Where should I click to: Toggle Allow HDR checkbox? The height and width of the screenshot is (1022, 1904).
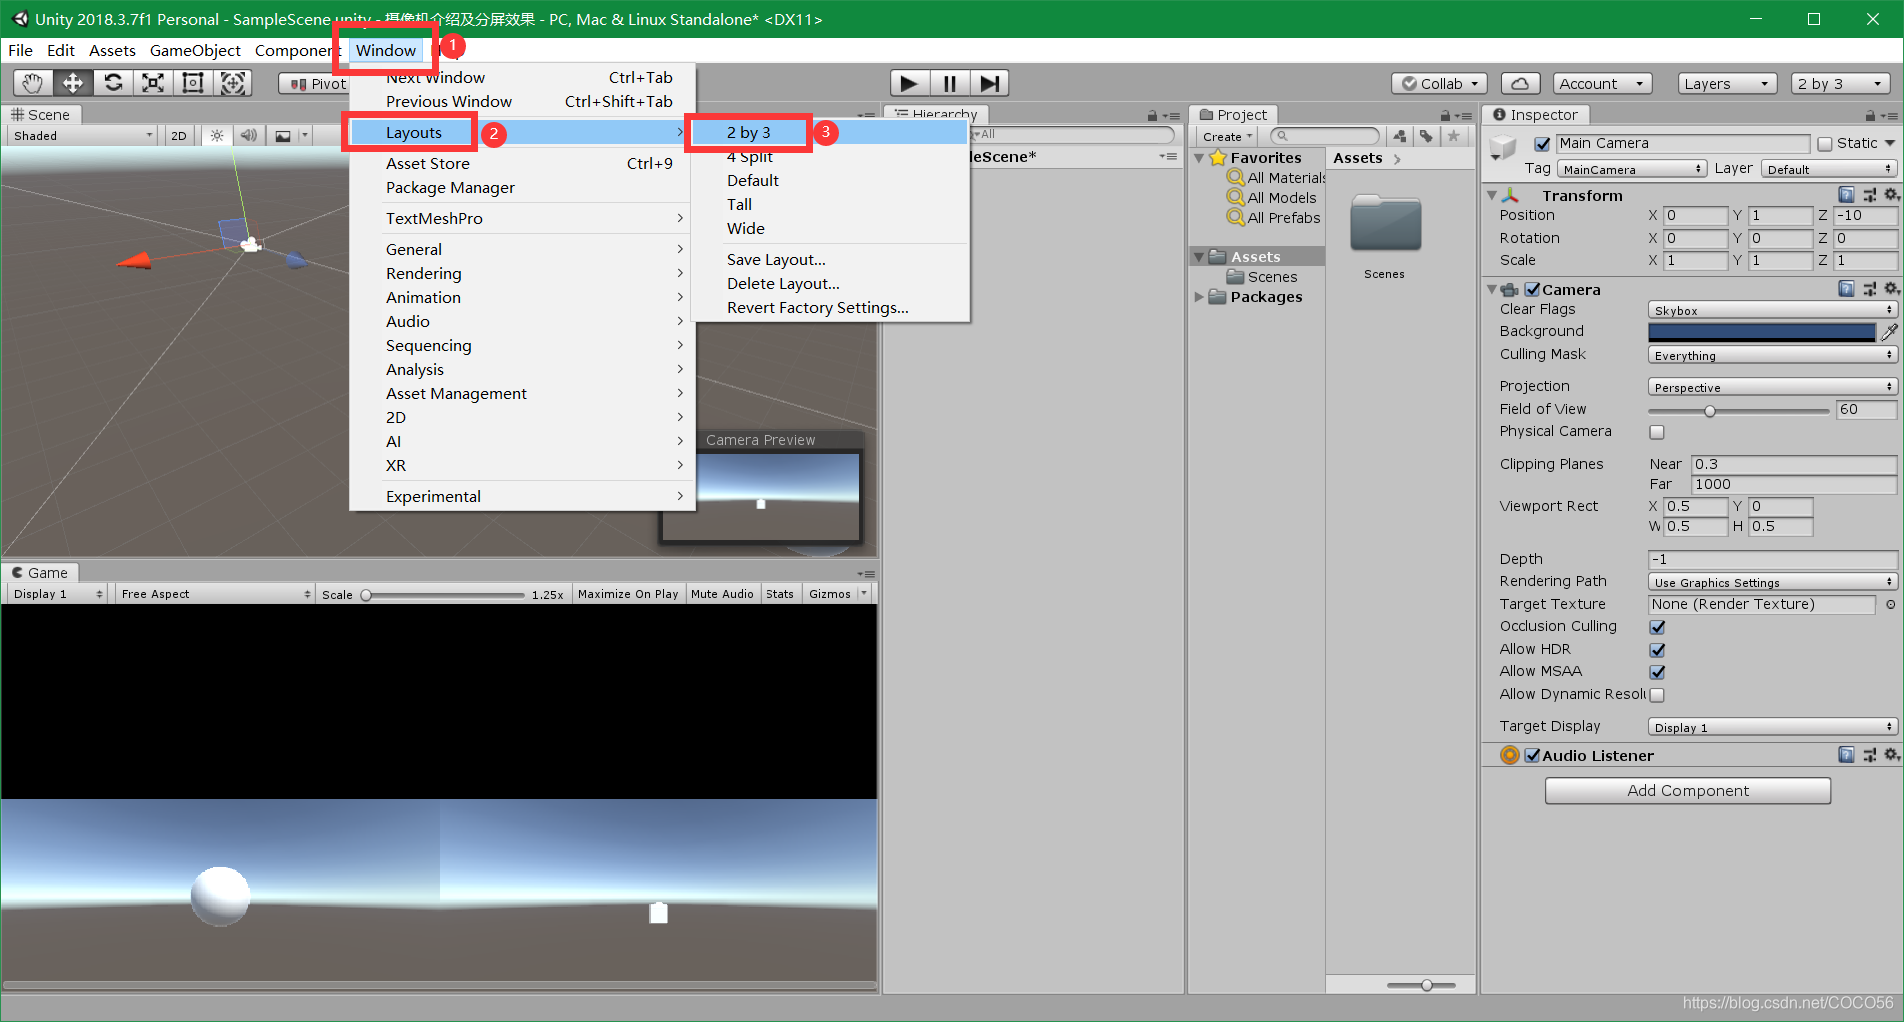1657,650
